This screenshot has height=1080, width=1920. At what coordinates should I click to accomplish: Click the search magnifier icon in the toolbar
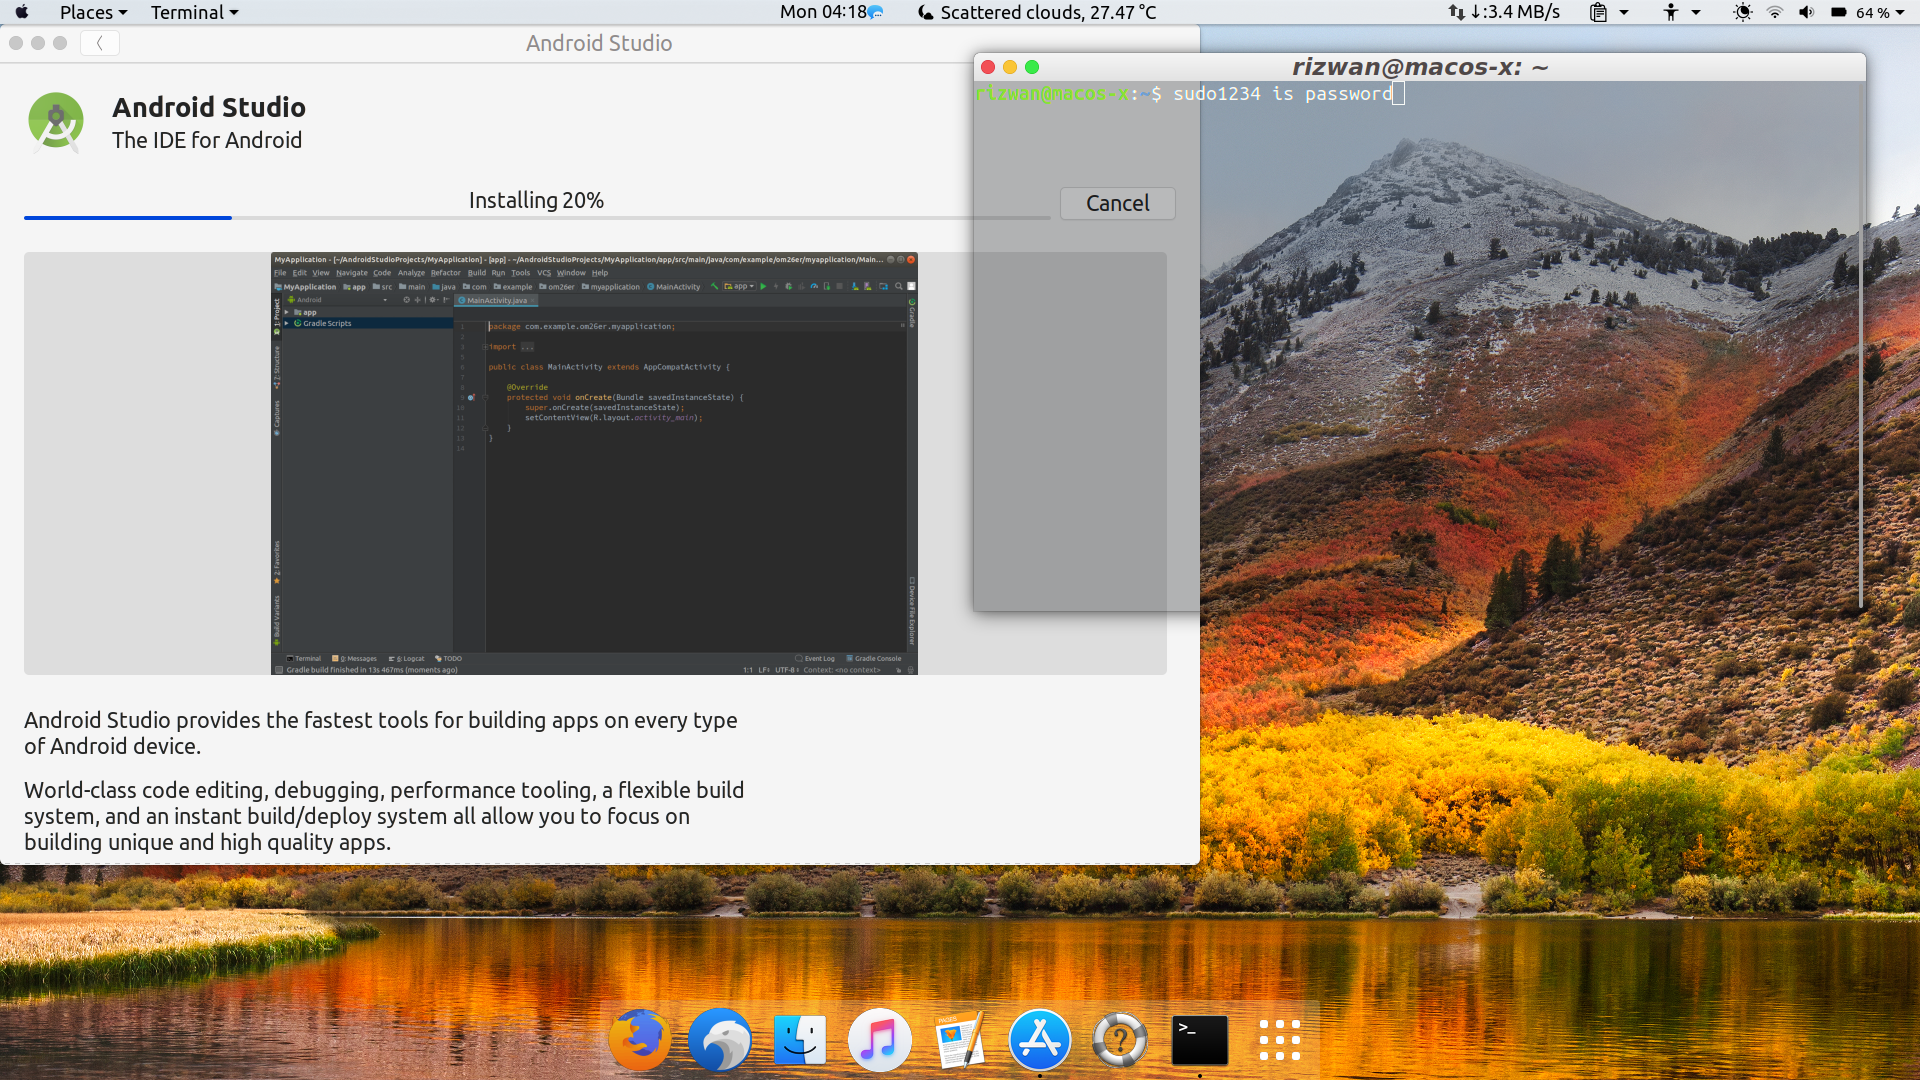click(897, 287)
